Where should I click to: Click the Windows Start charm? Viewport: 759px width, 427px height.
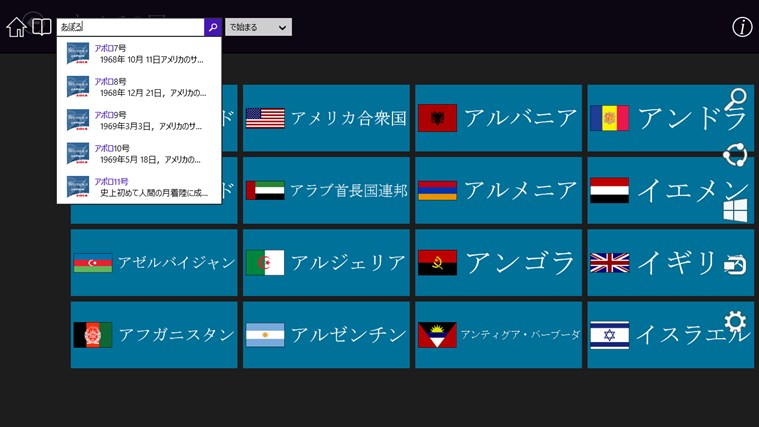[735, 210]
